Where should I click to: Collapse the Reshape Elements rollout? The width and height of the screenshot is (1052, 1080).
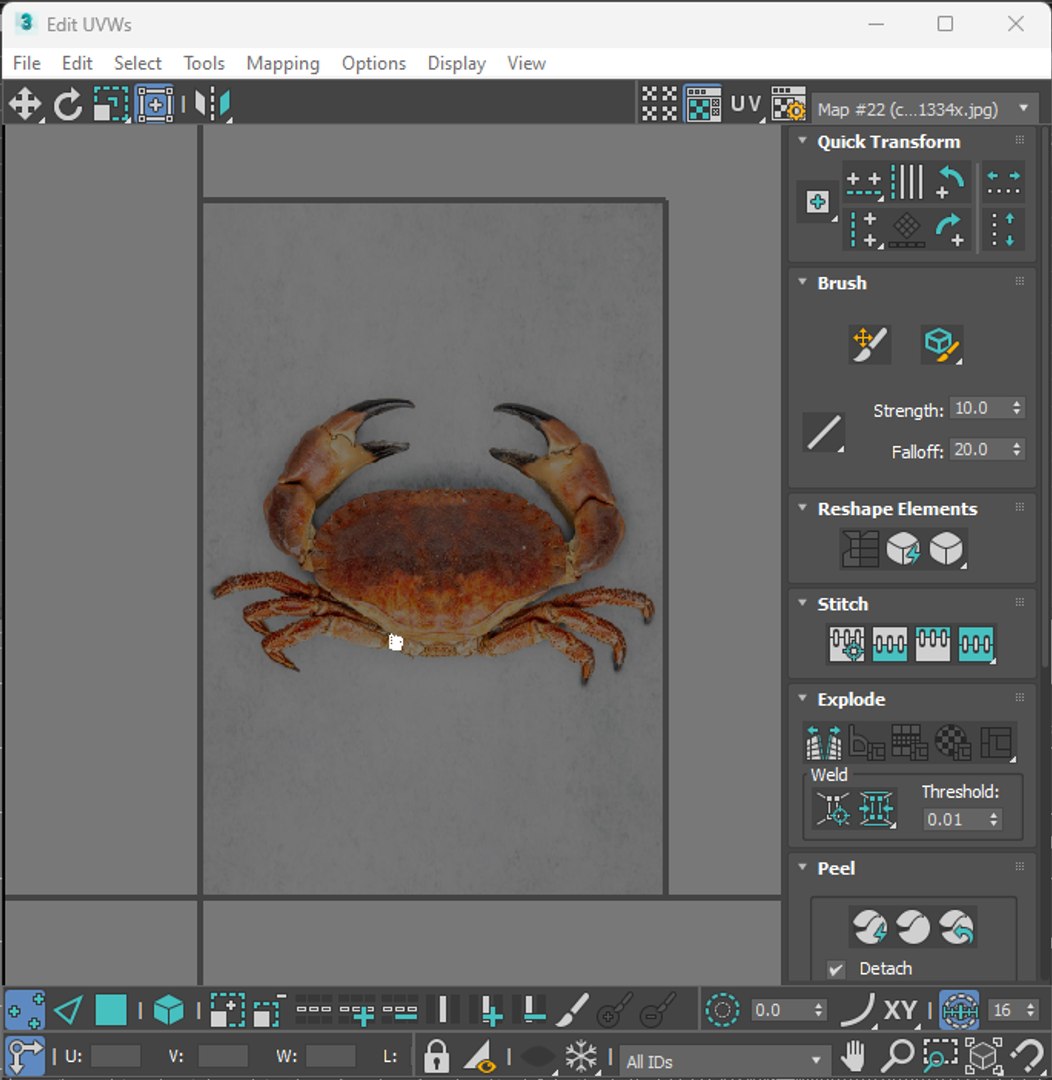[802, 508]
